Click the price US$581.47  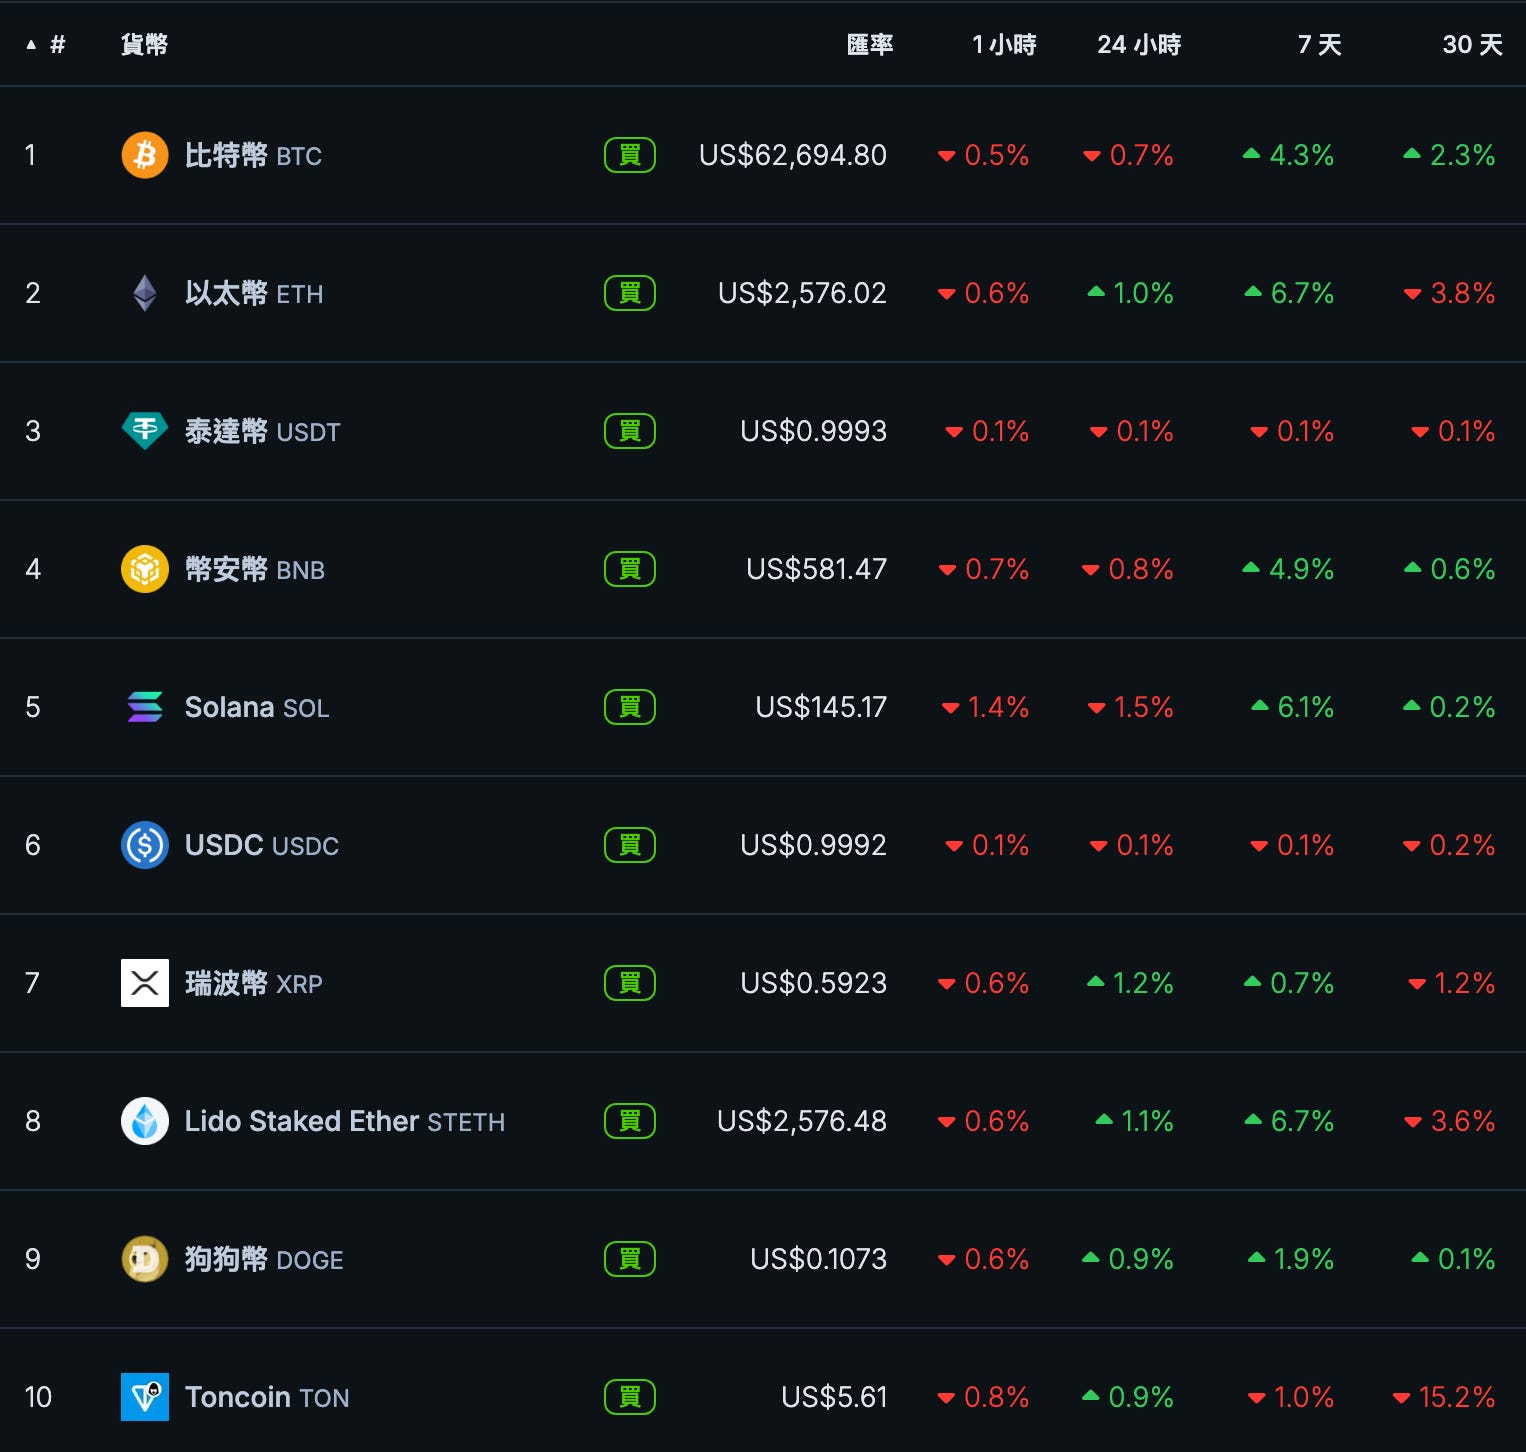click(x=816, y=569)
